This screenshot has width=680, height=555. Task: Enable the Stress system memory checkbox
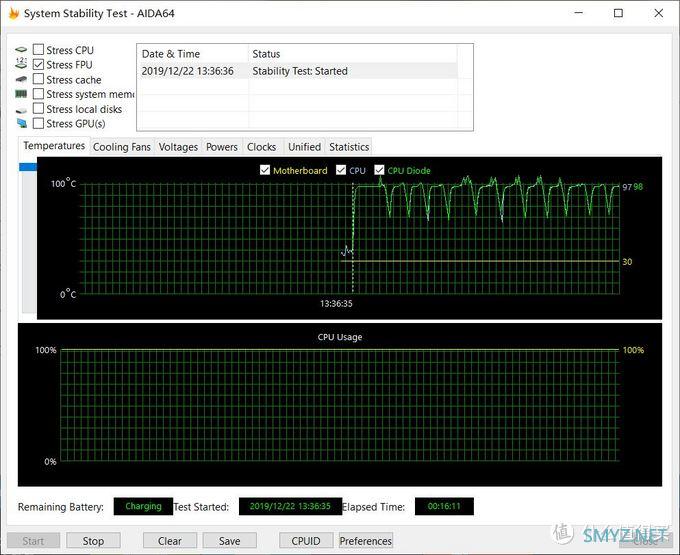click(39, 94)
